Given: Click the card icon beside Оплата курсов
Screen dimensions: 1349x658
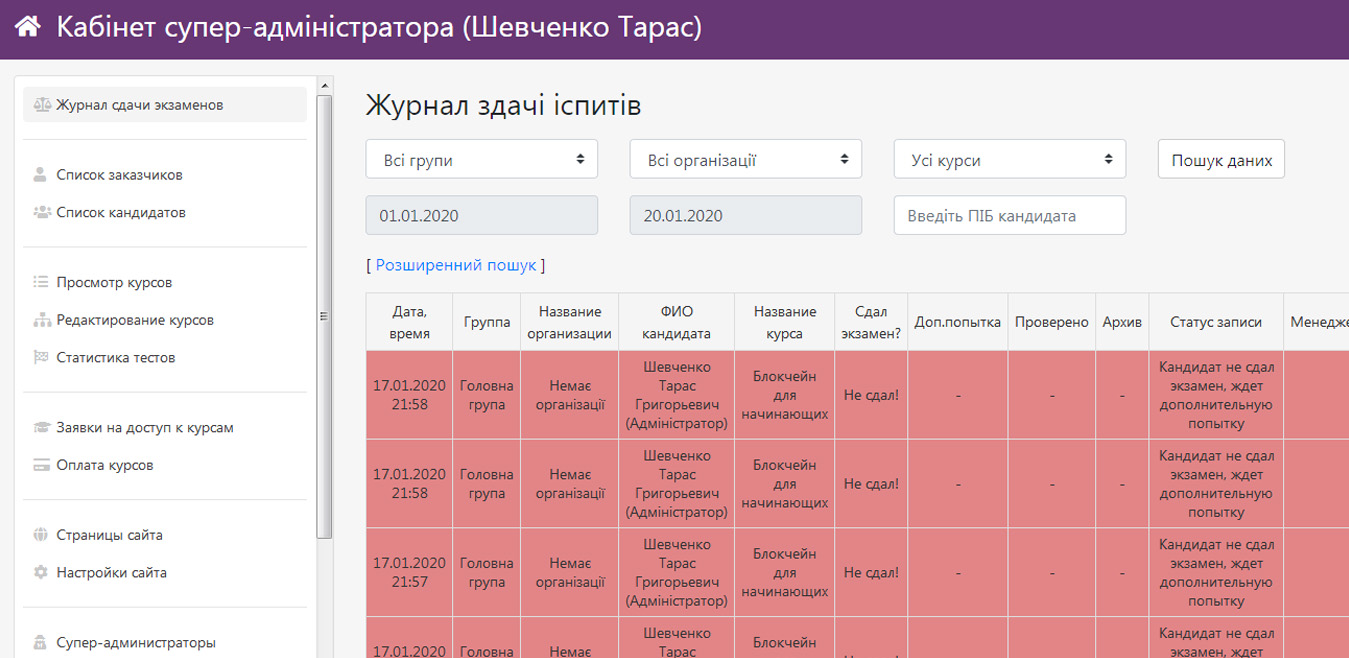Looking at the screenshot, I should 41,466.
